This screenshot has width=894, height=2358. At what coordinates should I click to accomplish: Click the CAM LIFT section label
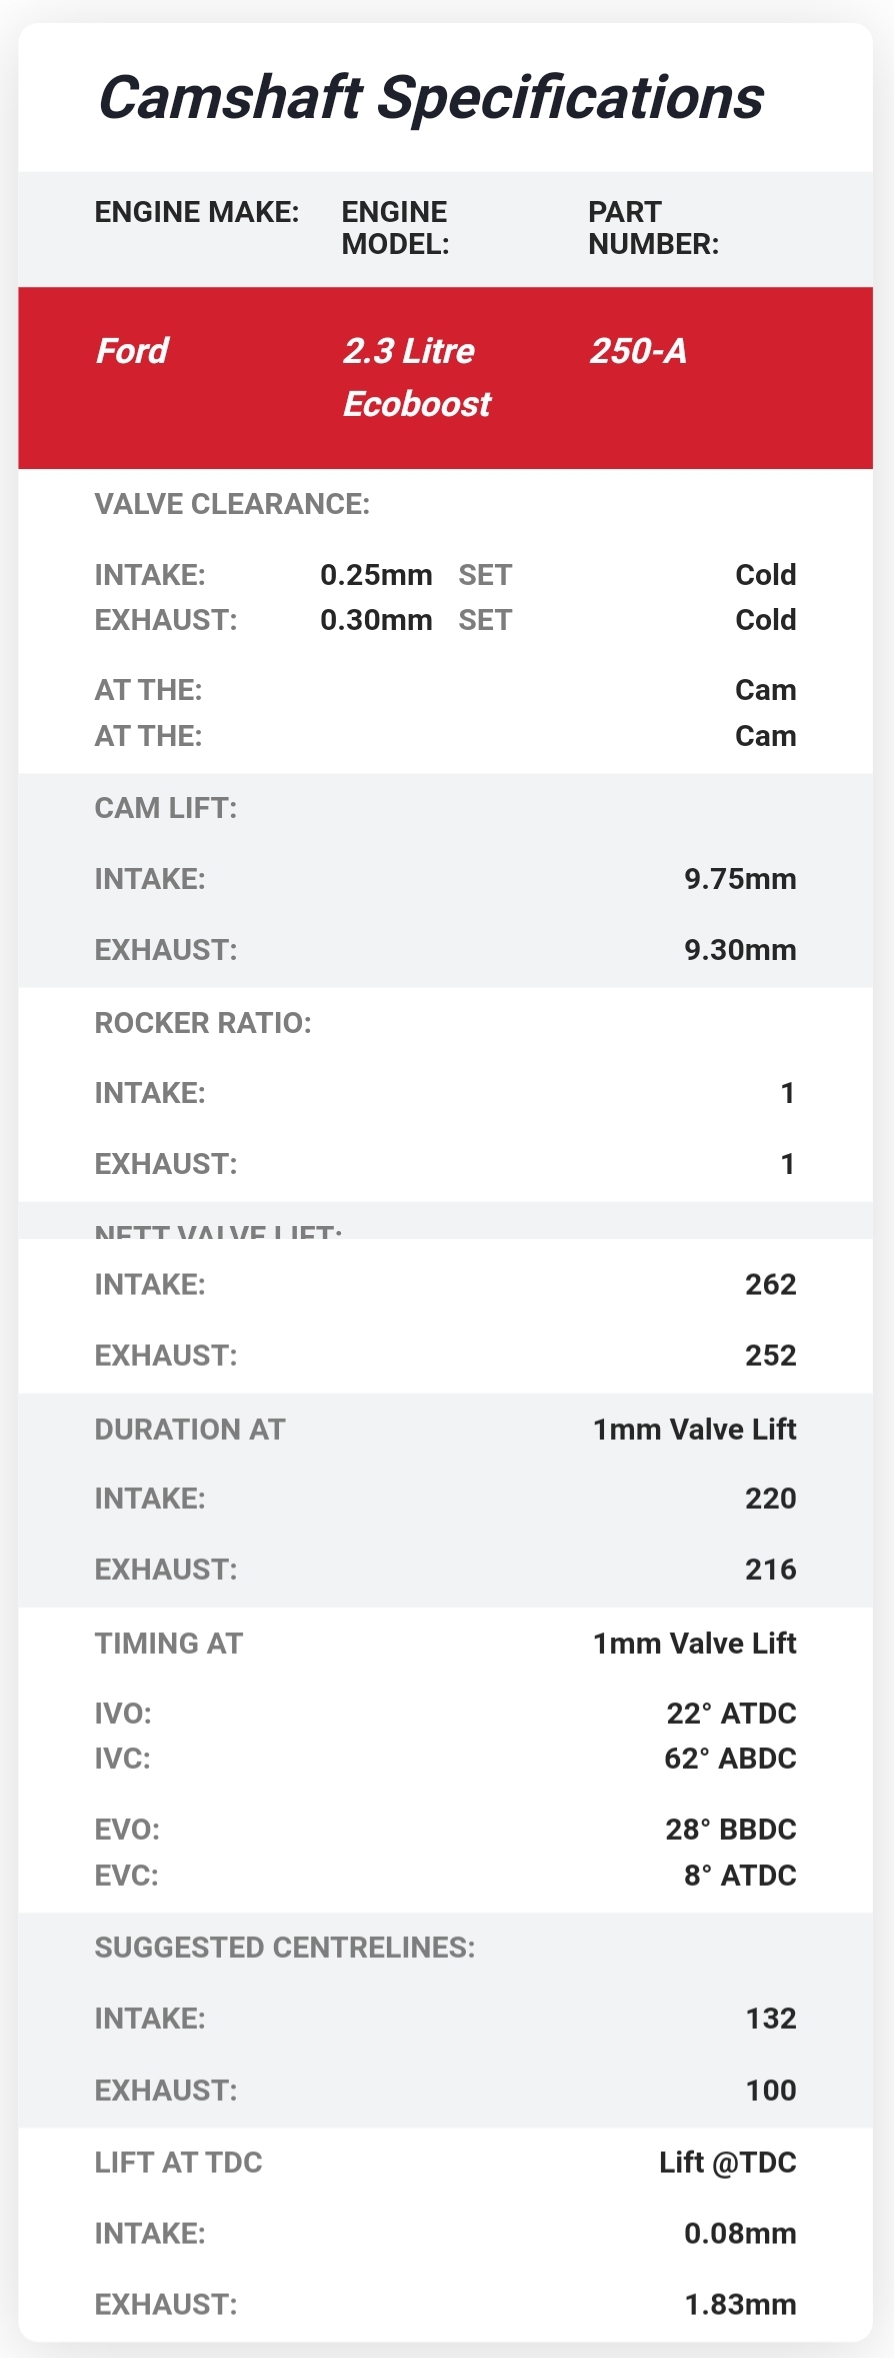[166, 808]
